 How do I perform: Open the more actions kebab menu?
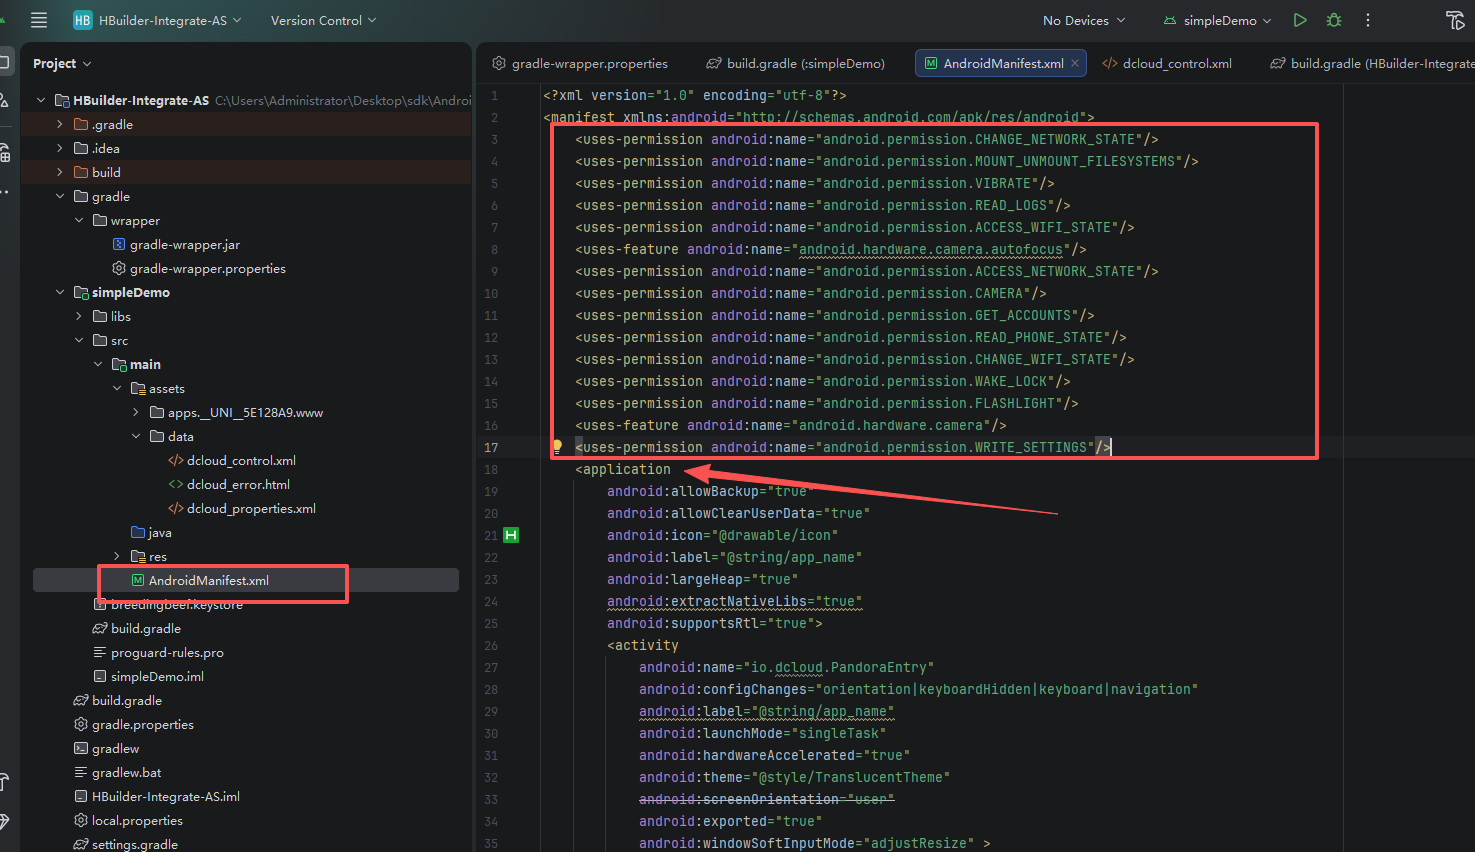pos(1368,20)
